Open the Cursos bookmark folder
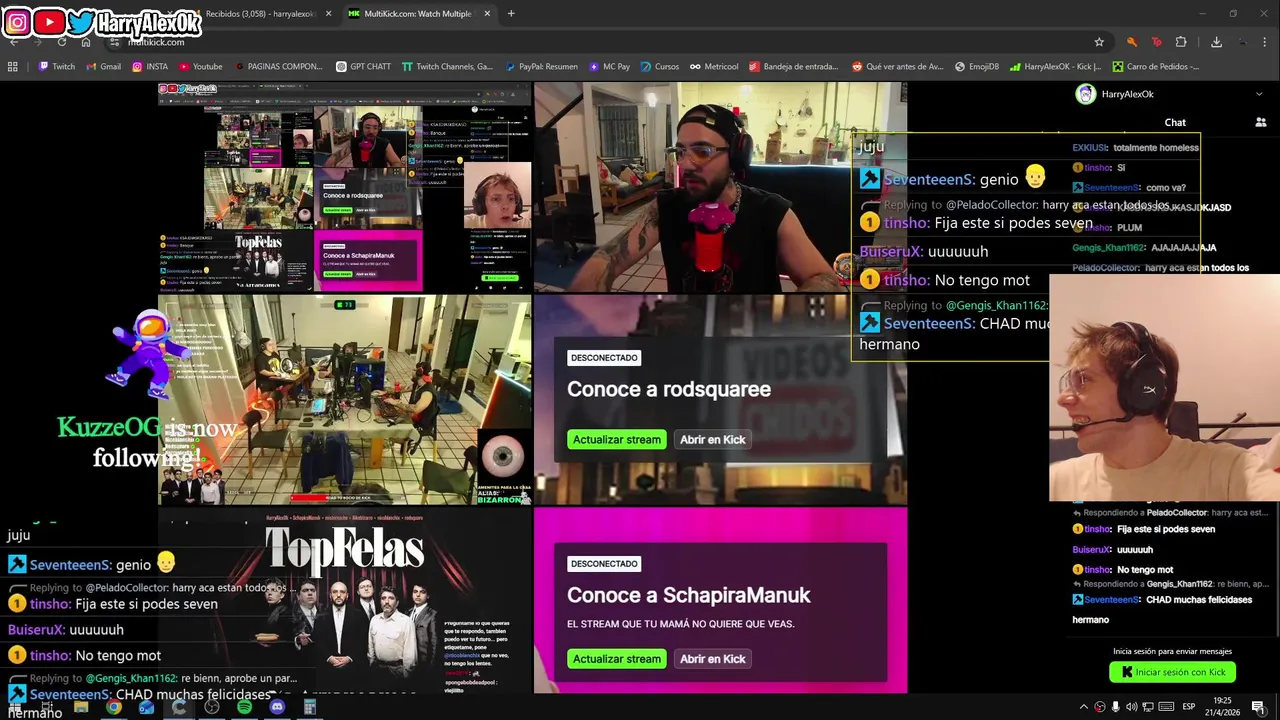The width and height of the screenshot is (1280, 720). 659,67
